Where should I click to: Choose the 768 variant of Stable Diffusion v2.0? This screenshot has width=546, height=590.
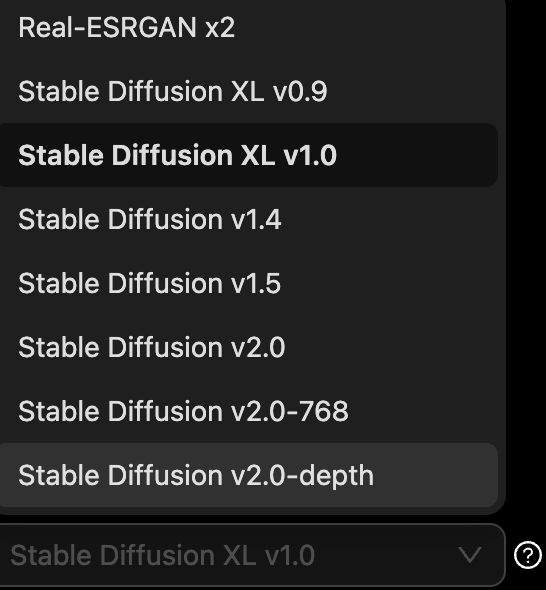coord(248,411)
